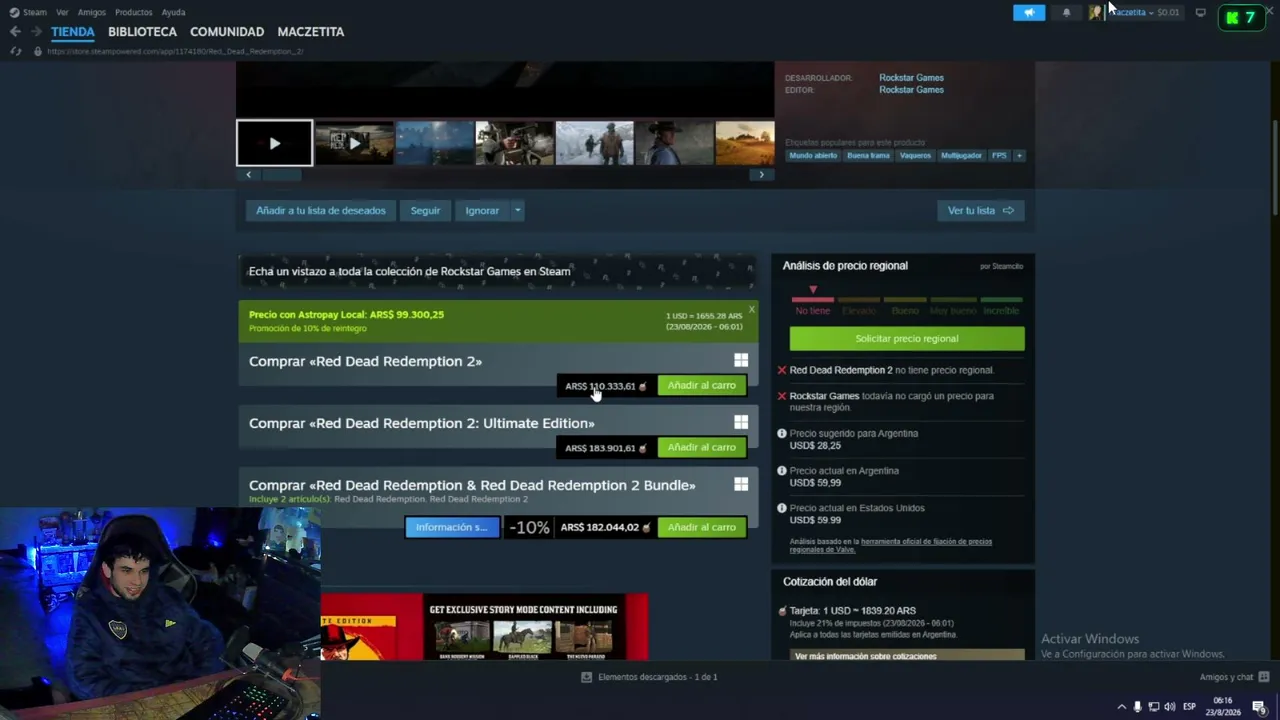Screen dimensions: 1280x720
Task: Click the Seguir button
Action: point(425,211)
